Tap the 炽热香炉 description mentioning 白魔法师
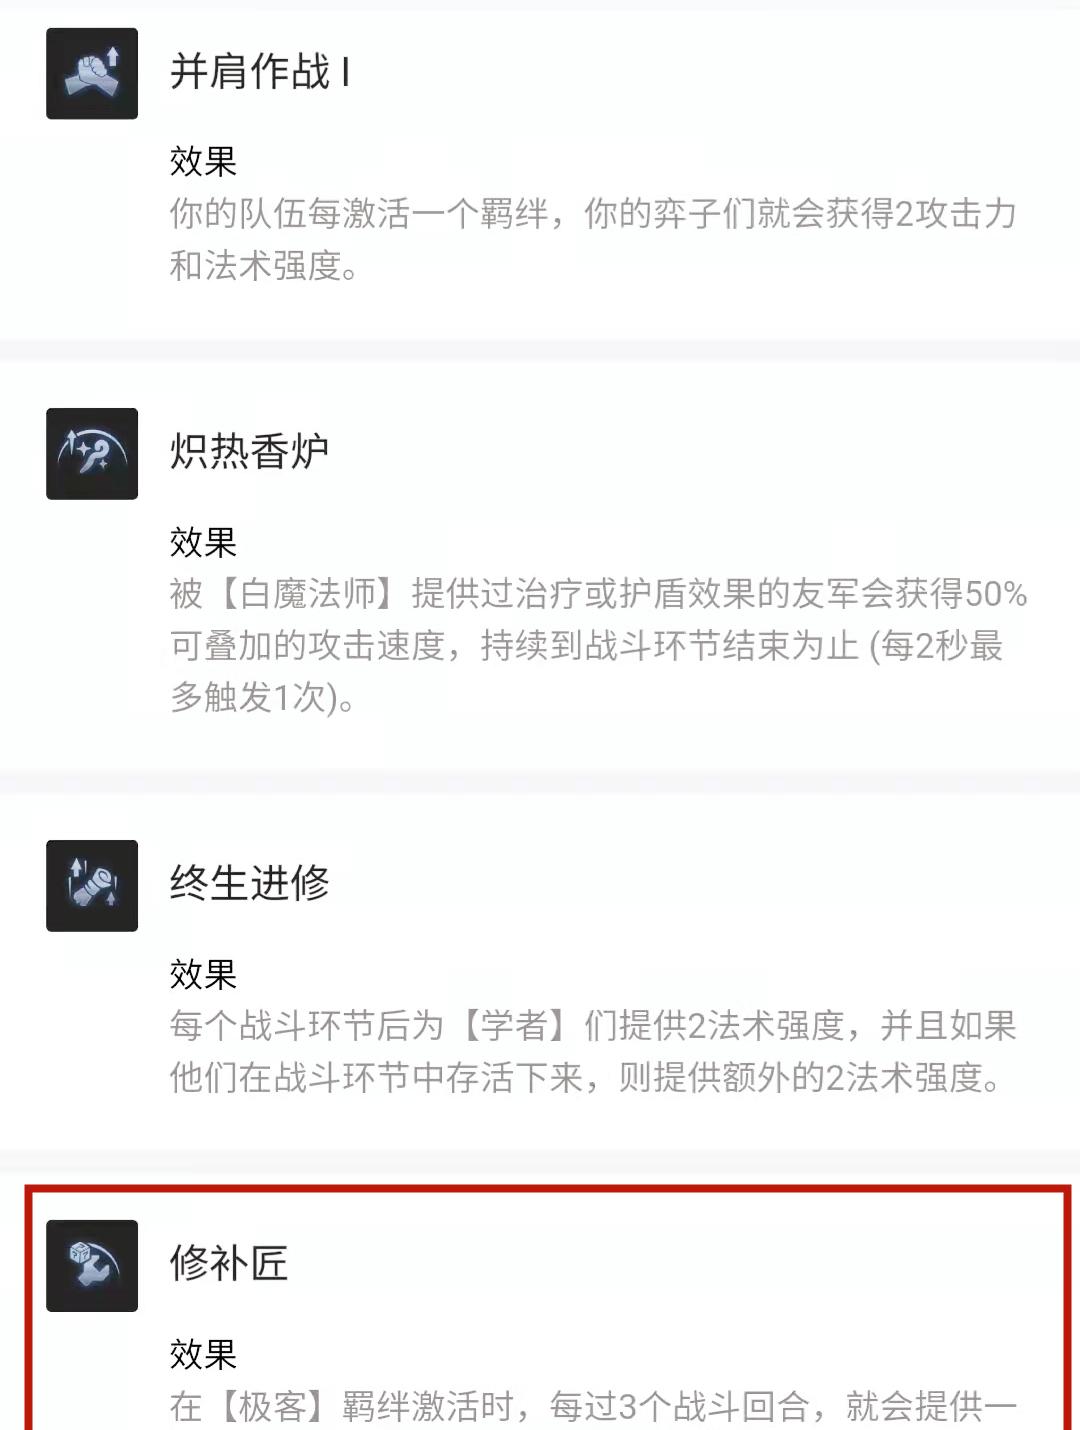This screenshot has height=1430, width=1080. [x=598, y=646]
